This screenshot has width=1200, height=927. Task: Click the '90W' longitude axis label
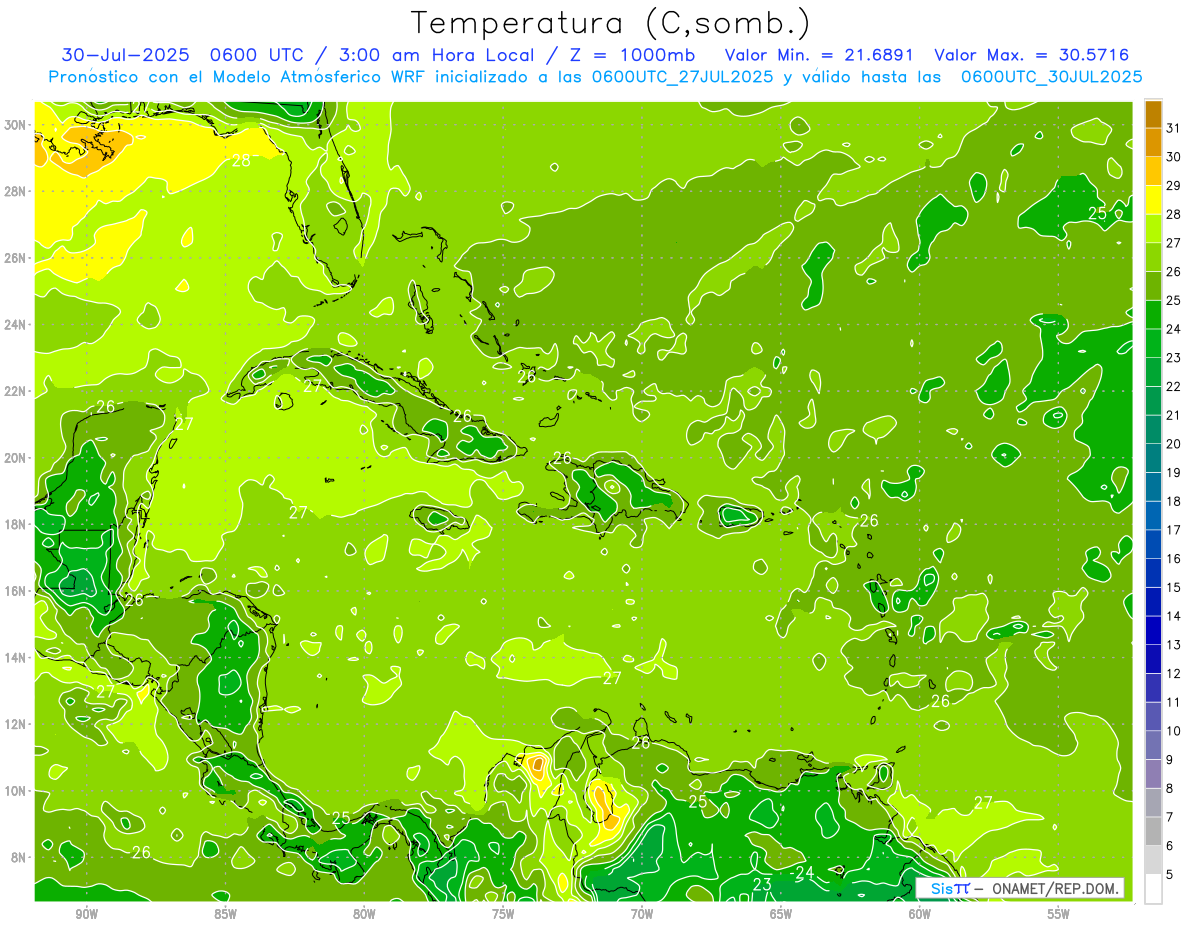(86, 915)
